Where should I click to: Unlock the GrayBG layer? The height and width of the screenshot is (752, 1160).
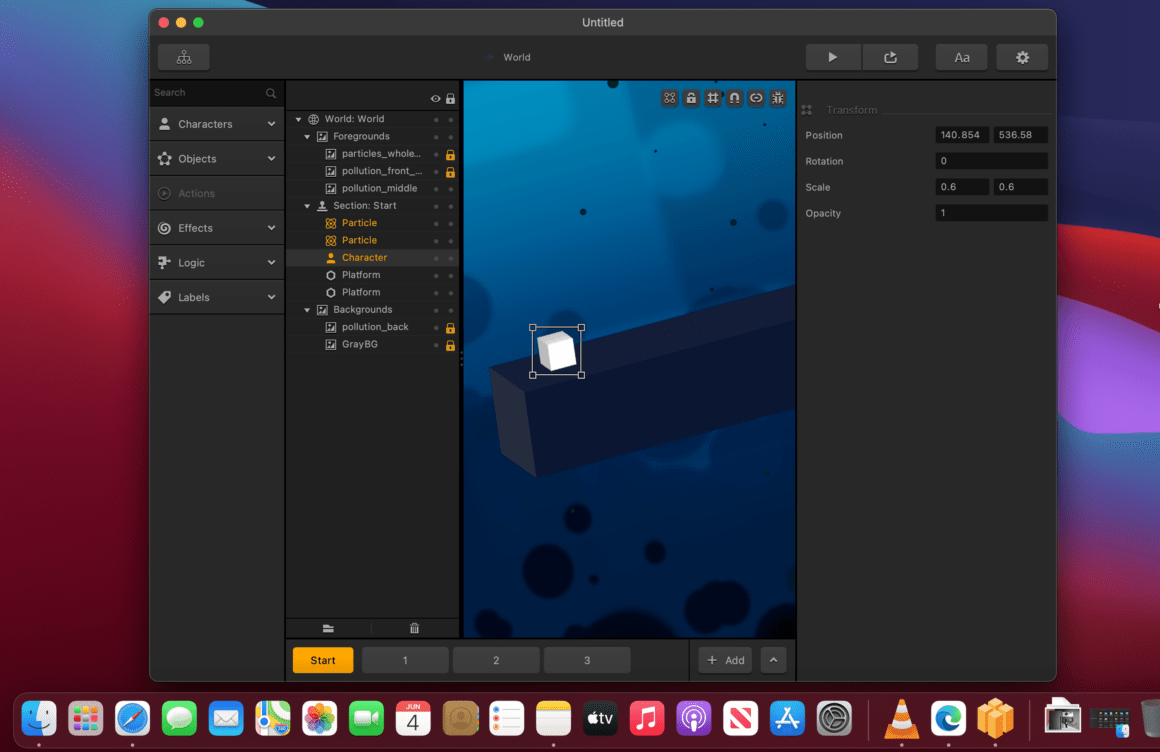click(x=450, y=345)
